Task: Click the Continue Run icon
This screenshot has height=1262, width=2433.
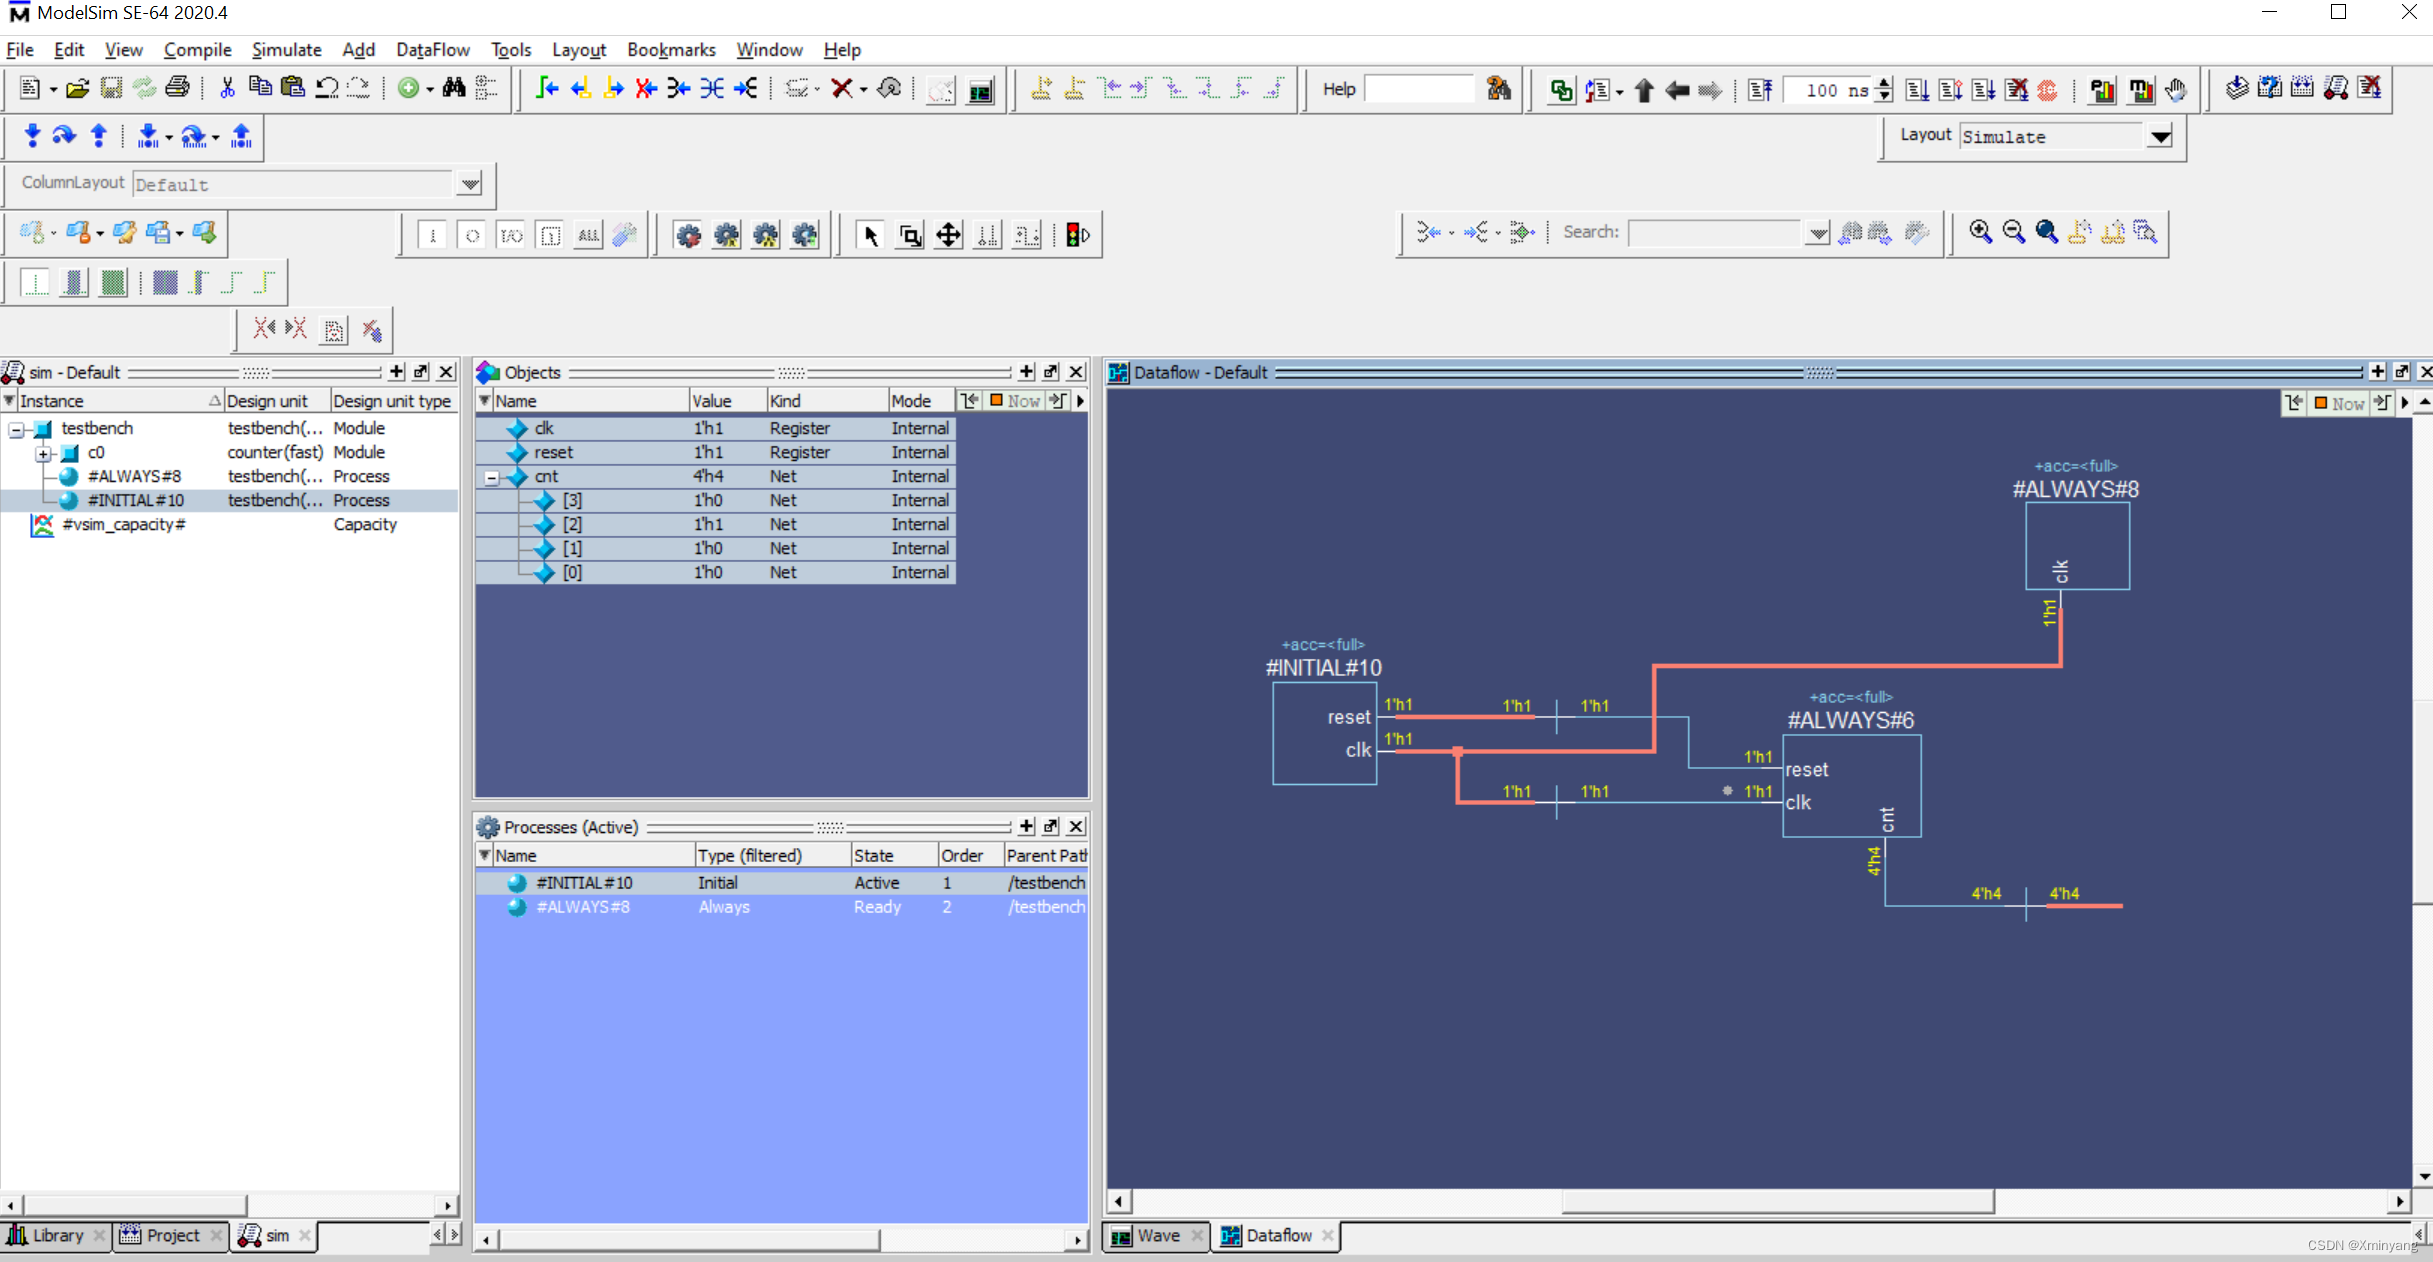Action: [1950, 90]
